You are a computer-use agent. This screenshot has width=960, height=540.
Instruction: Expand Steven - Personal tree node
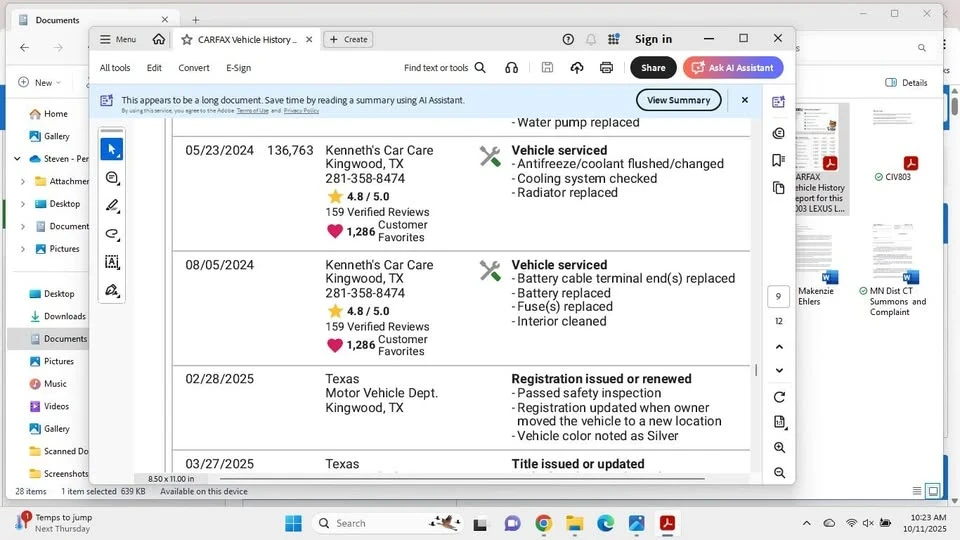pos(17,159)
